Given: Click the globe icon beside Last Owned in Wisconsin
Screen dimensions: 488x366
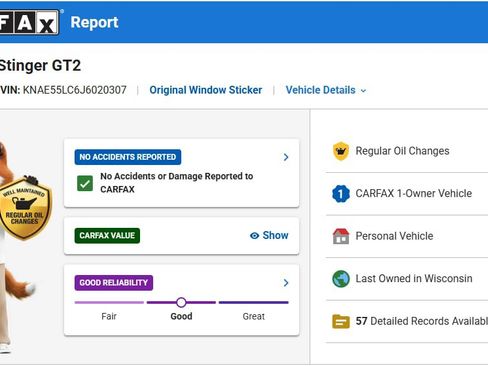Looking at the screenshot, I should [341, 279].
